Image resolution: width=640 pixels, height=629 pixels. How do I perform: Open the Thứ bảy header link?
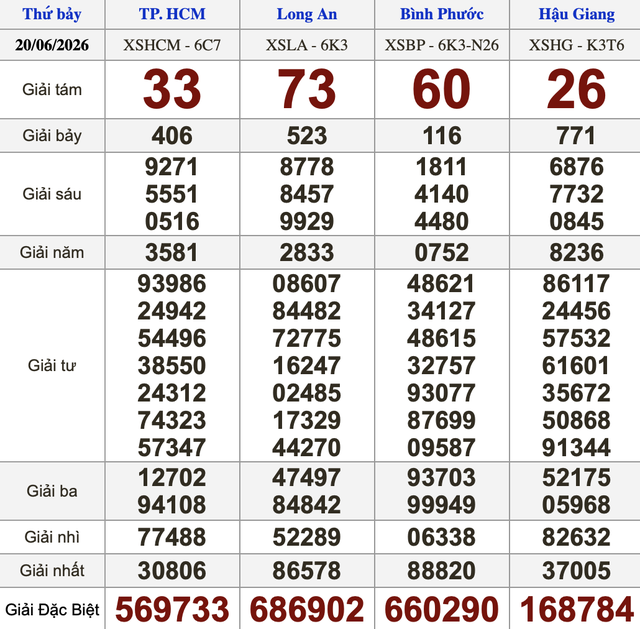52,14
